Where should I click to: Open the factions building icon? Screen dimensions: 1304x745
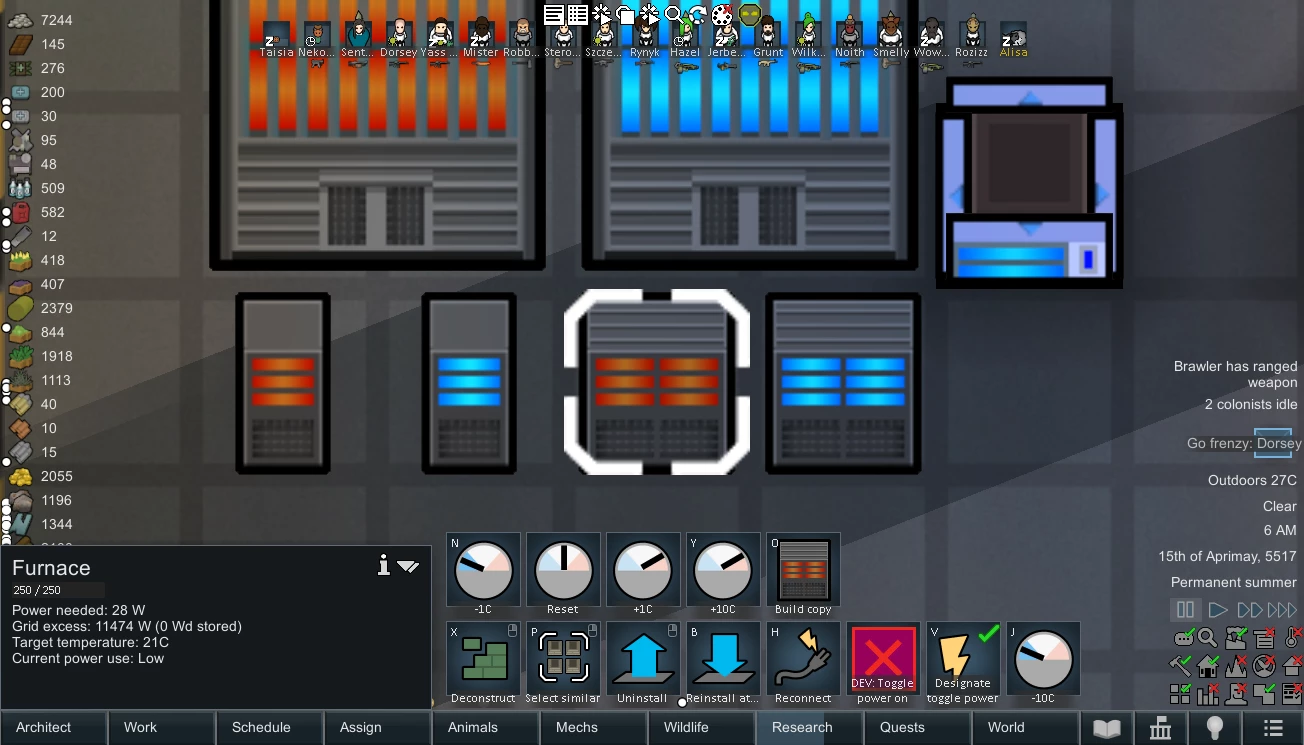[x=1160, y=728]
